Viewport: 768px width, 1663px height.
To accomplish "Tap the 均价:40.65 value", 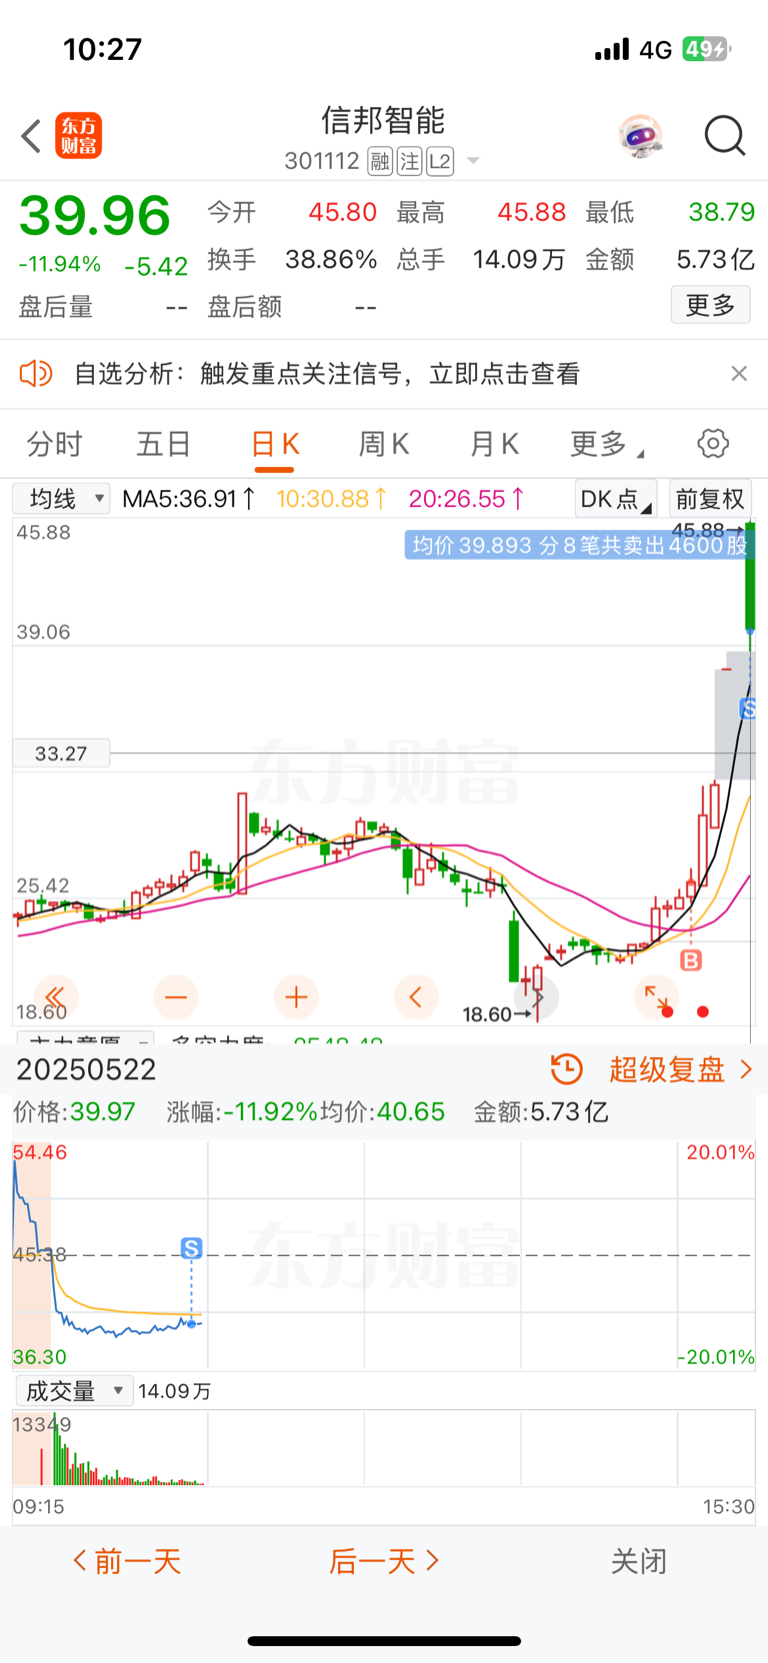I will (384, 1112).
